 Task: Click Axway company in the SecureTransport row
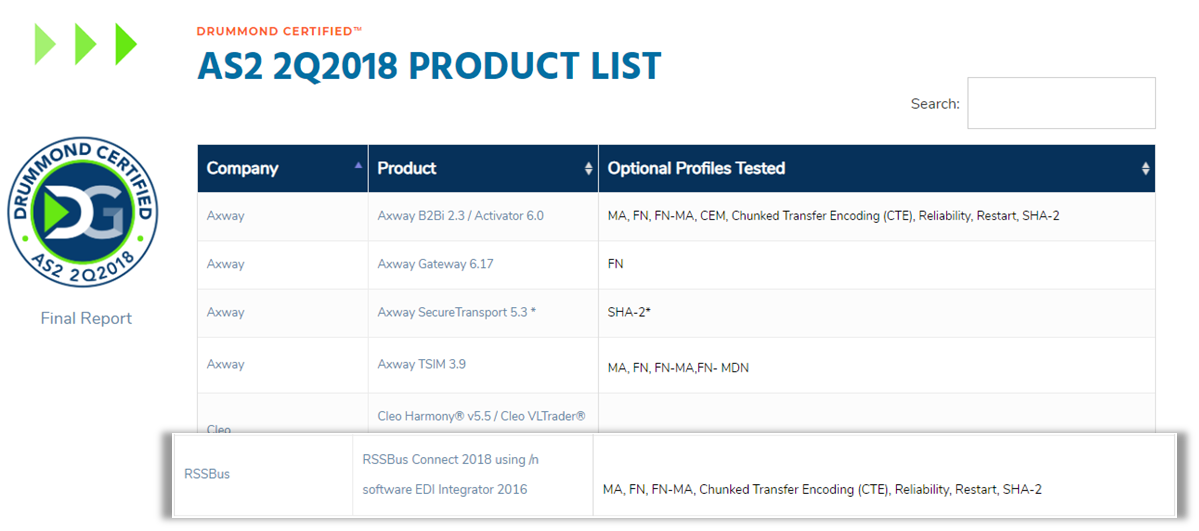click(x=226, y=312)
